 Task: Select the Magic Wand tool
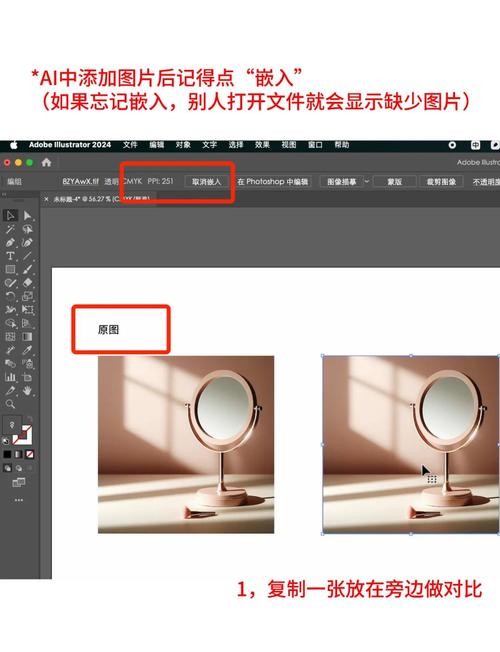10,229
